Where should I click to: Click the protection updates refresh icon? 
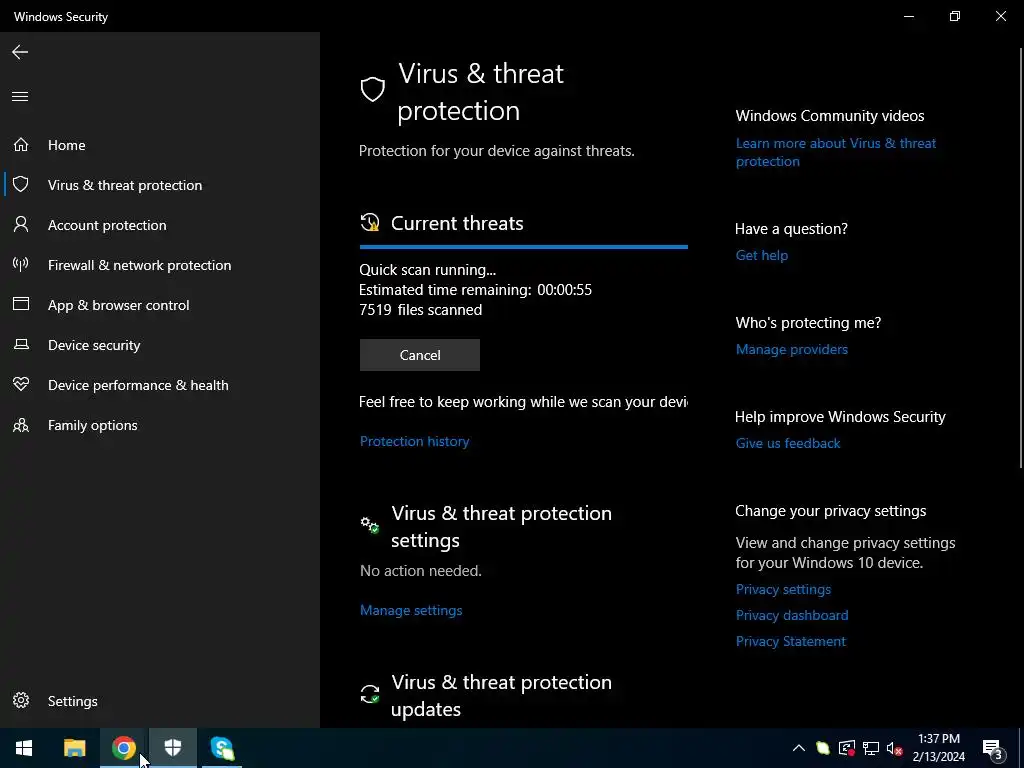point(370,694)
